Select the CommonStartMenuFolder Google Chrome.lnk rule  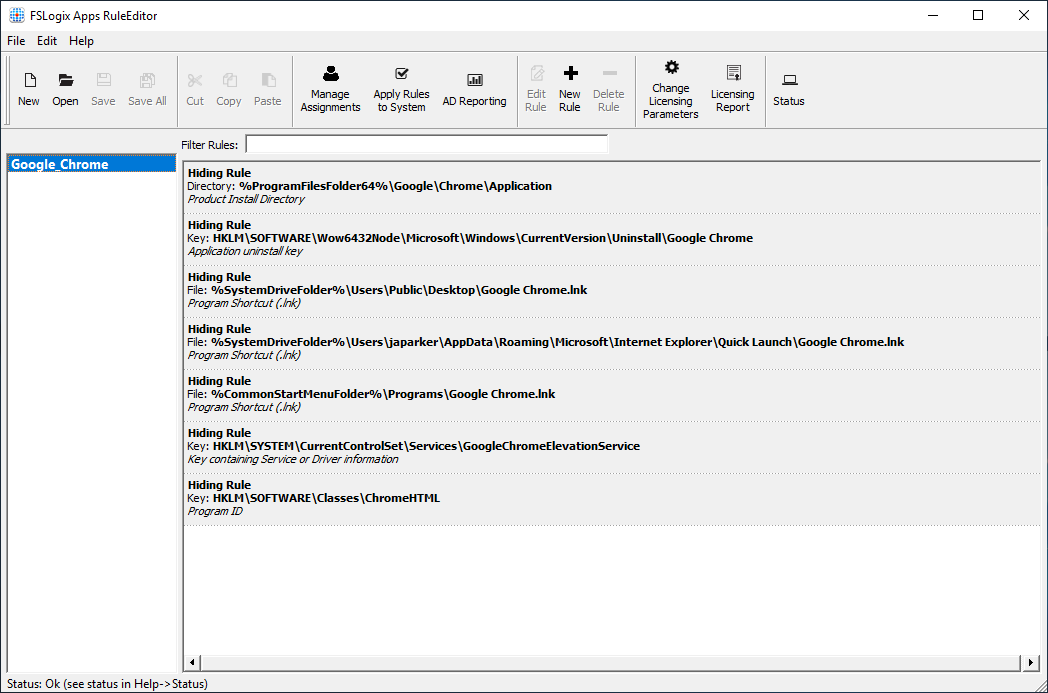click(x=612, y=395)
